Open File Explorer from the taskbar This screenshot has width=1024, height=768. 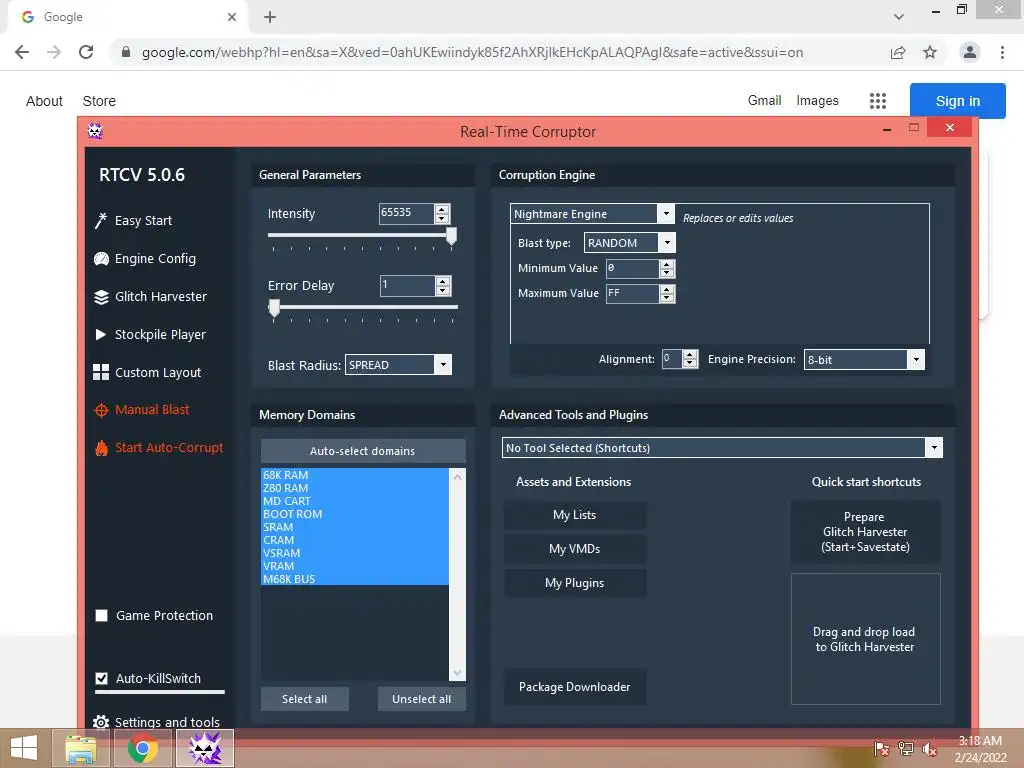(81, 748)
